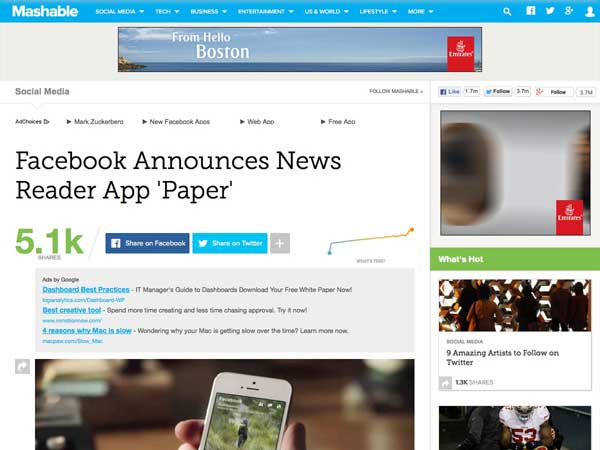This screenshot has width=600, height=450.
Task: Open the Twitter bird icon in header
Action: click(x=550, y=11)
